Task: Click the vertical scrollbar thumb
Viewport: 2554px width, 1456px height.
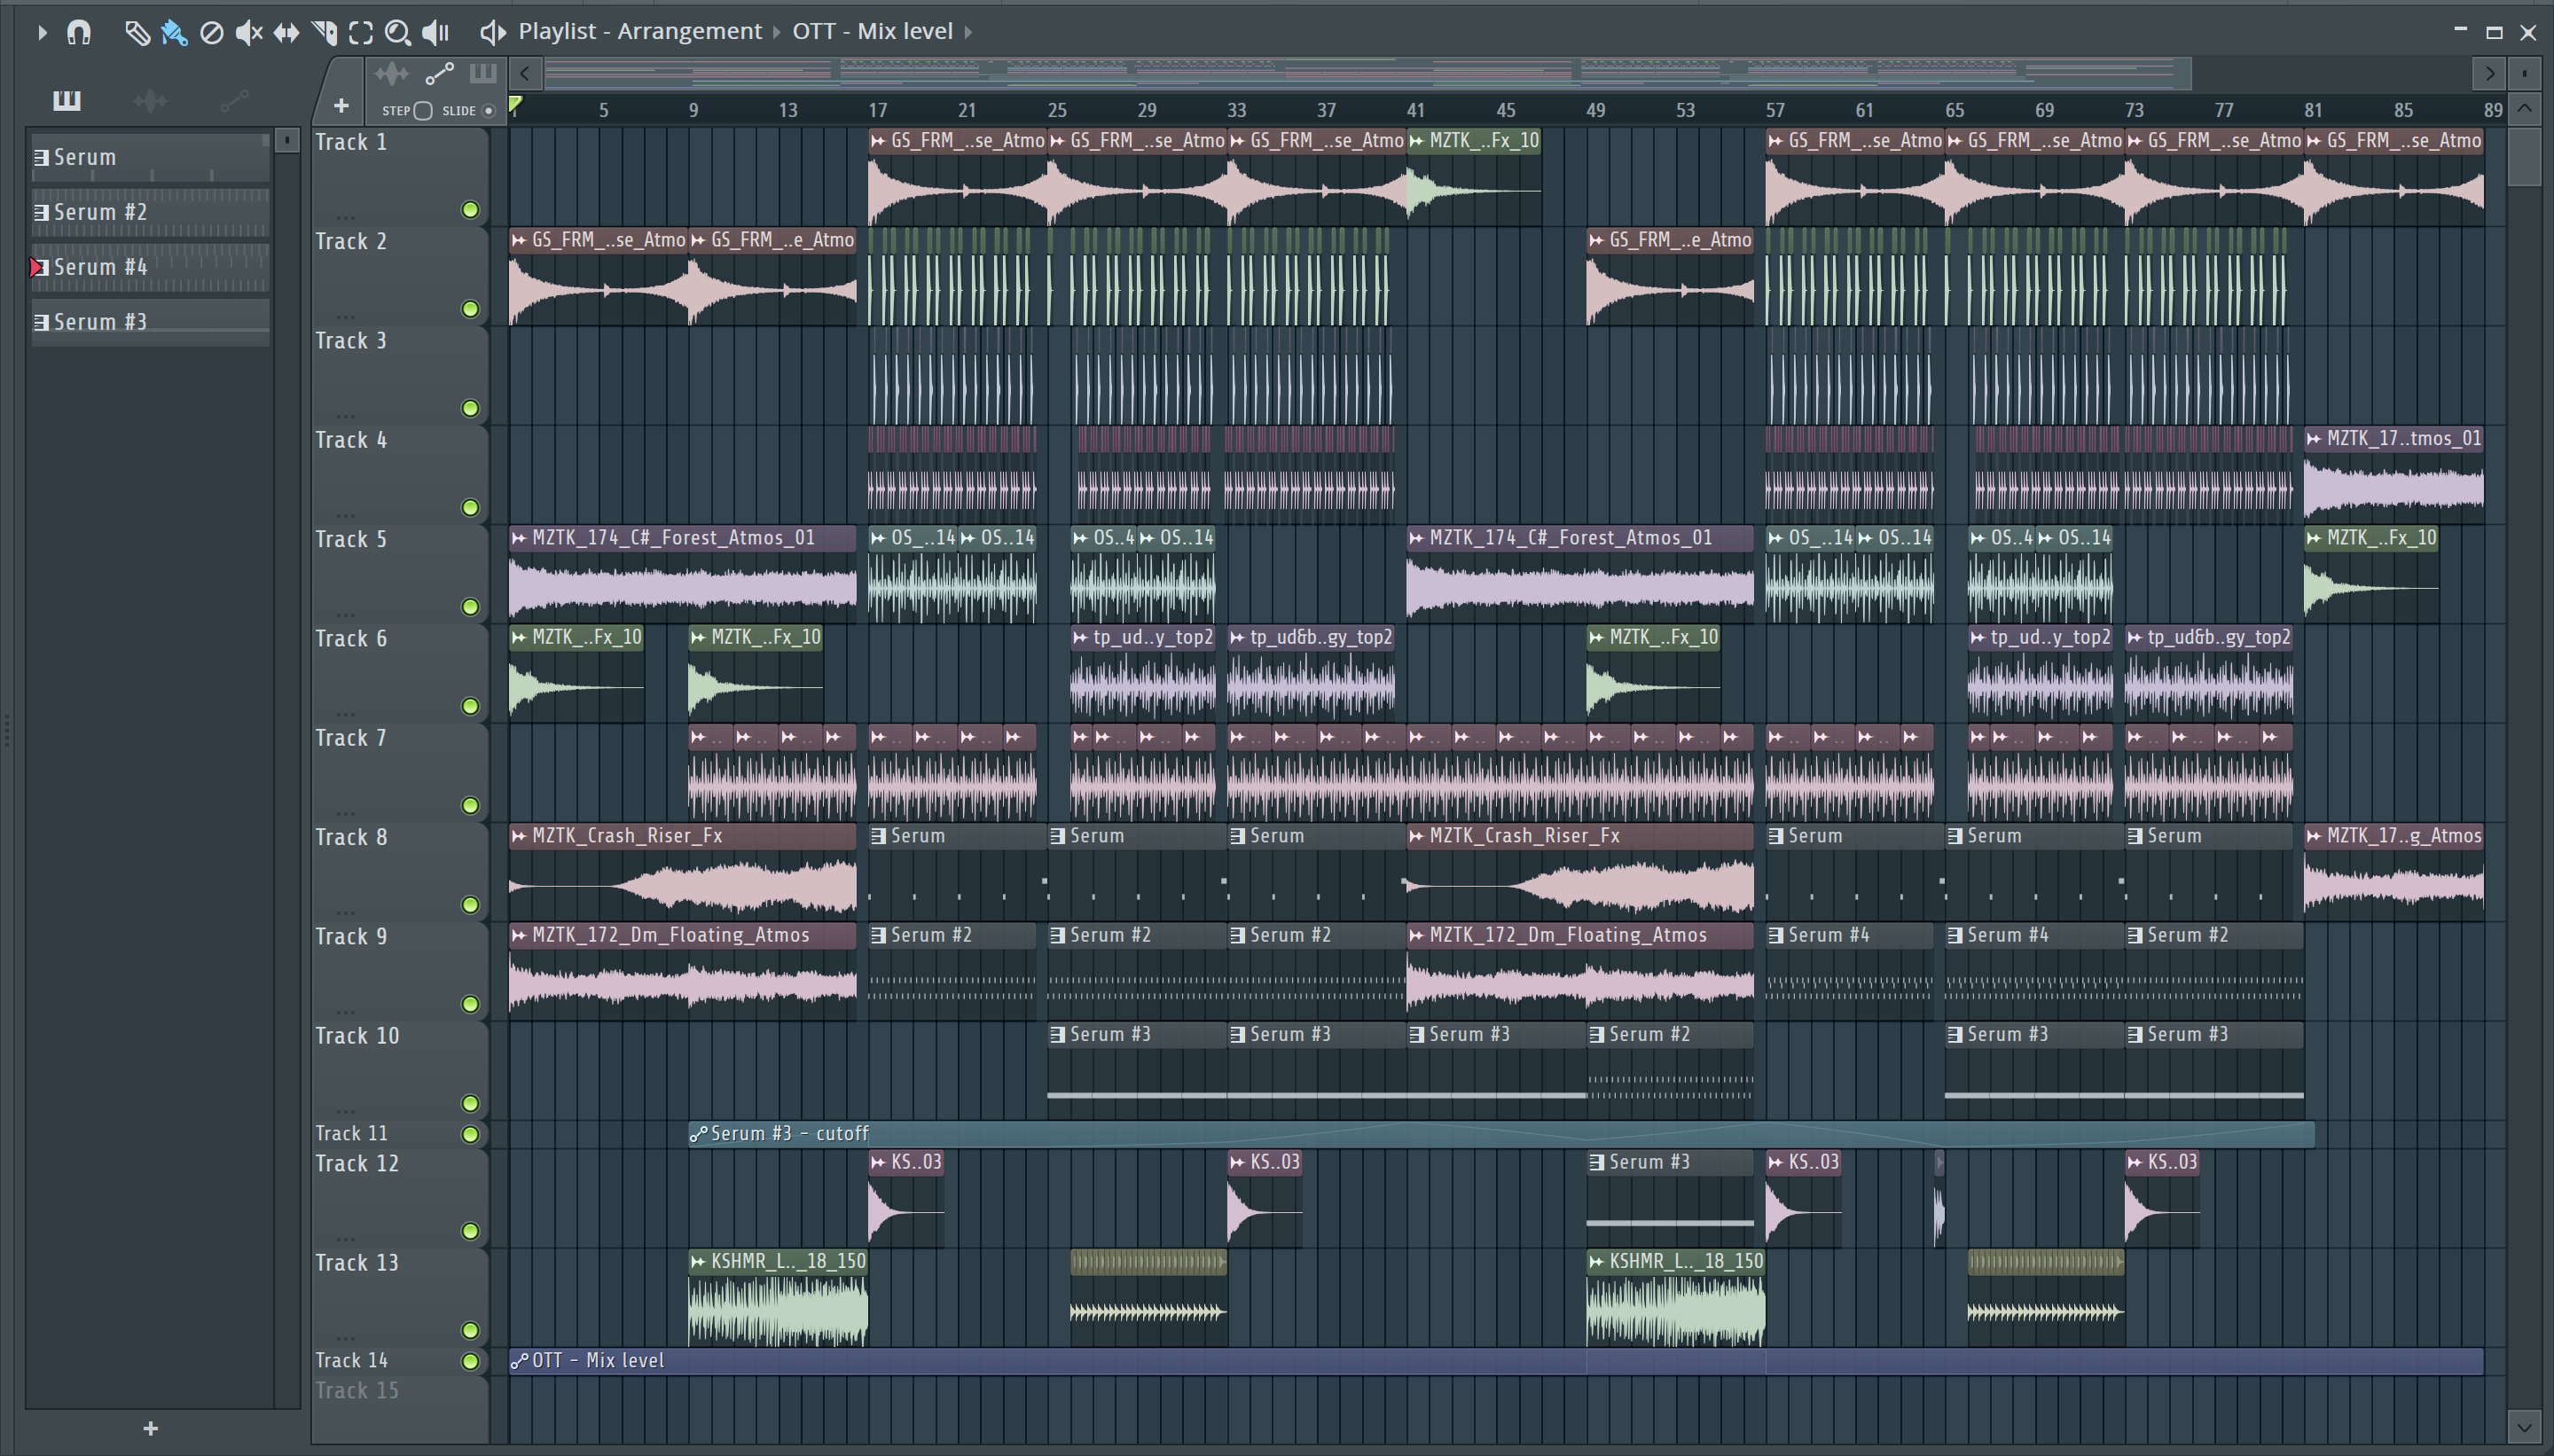Action: (x=2524, y=155)
